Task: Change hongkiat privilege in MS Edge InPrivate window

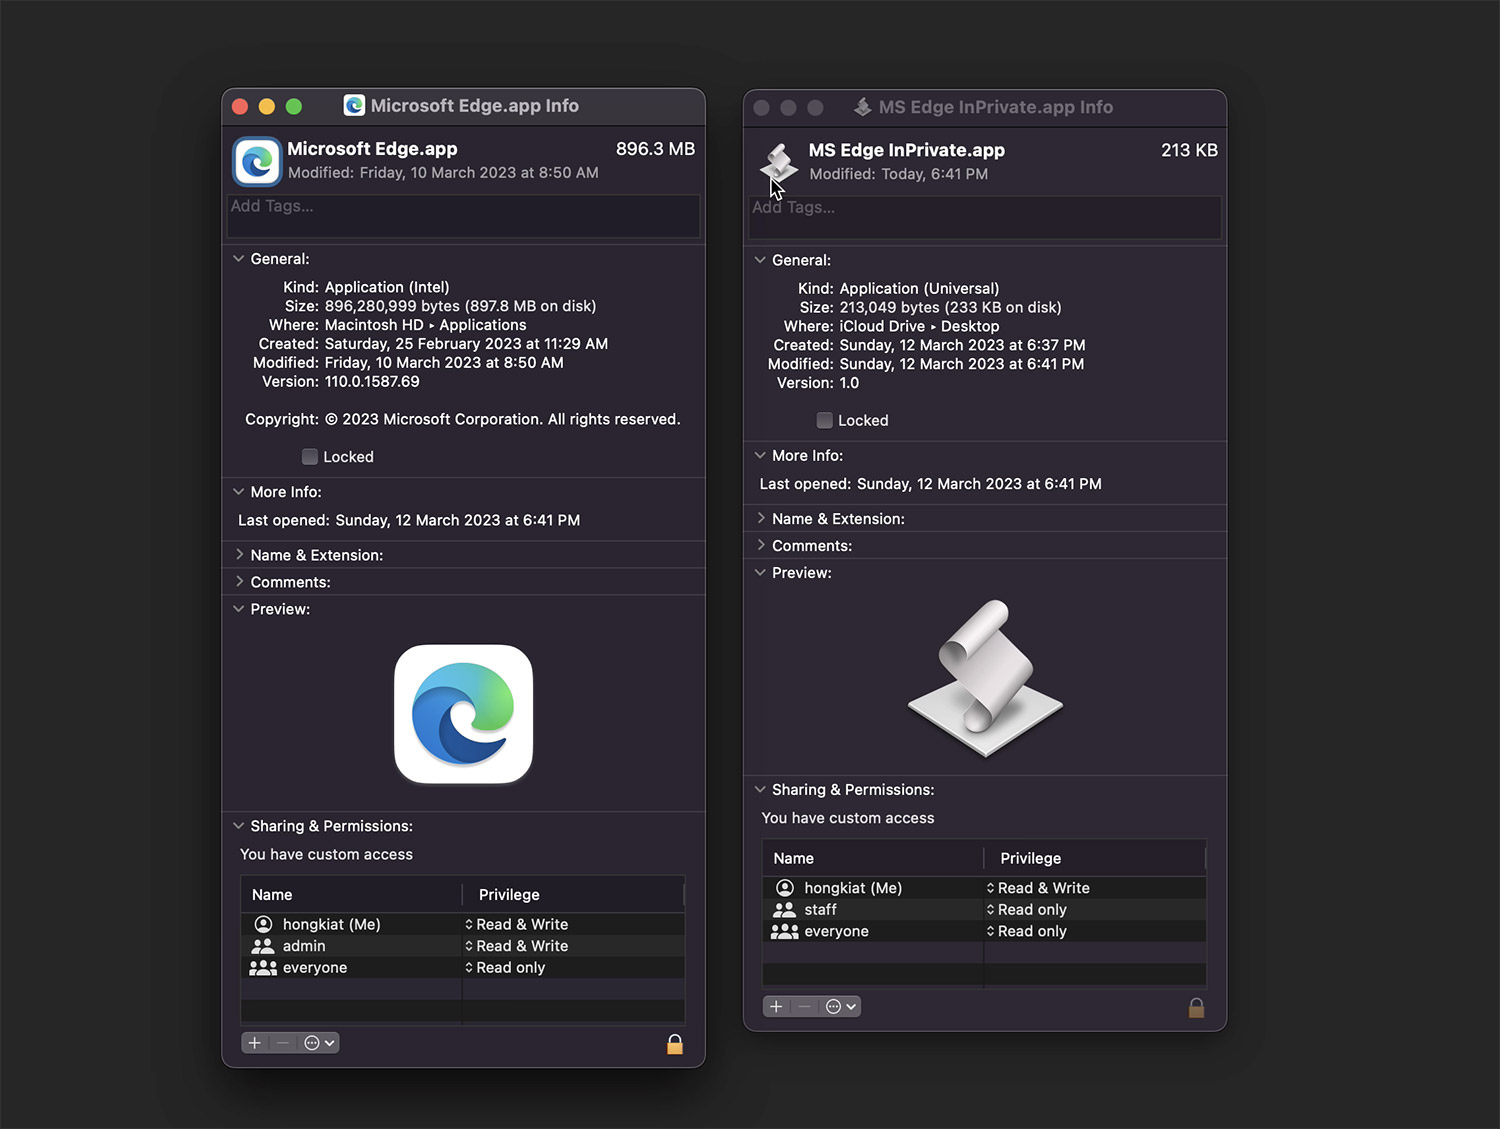Action: click(x=1038, y=888)
